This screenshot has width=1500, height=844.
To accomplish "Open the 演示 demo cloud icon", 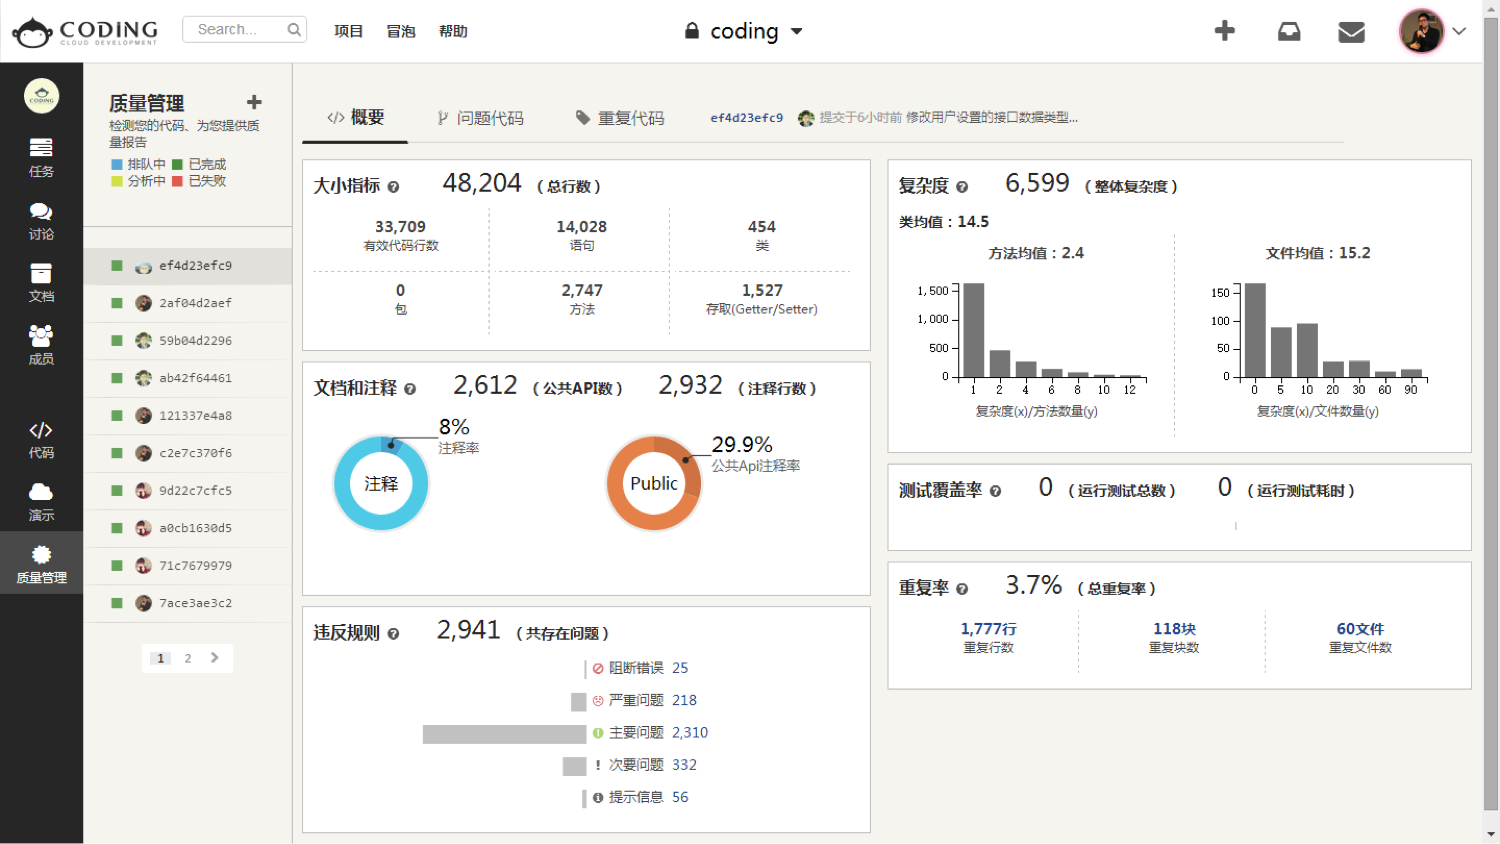I will pyautogui.click(x=41, y=501).
